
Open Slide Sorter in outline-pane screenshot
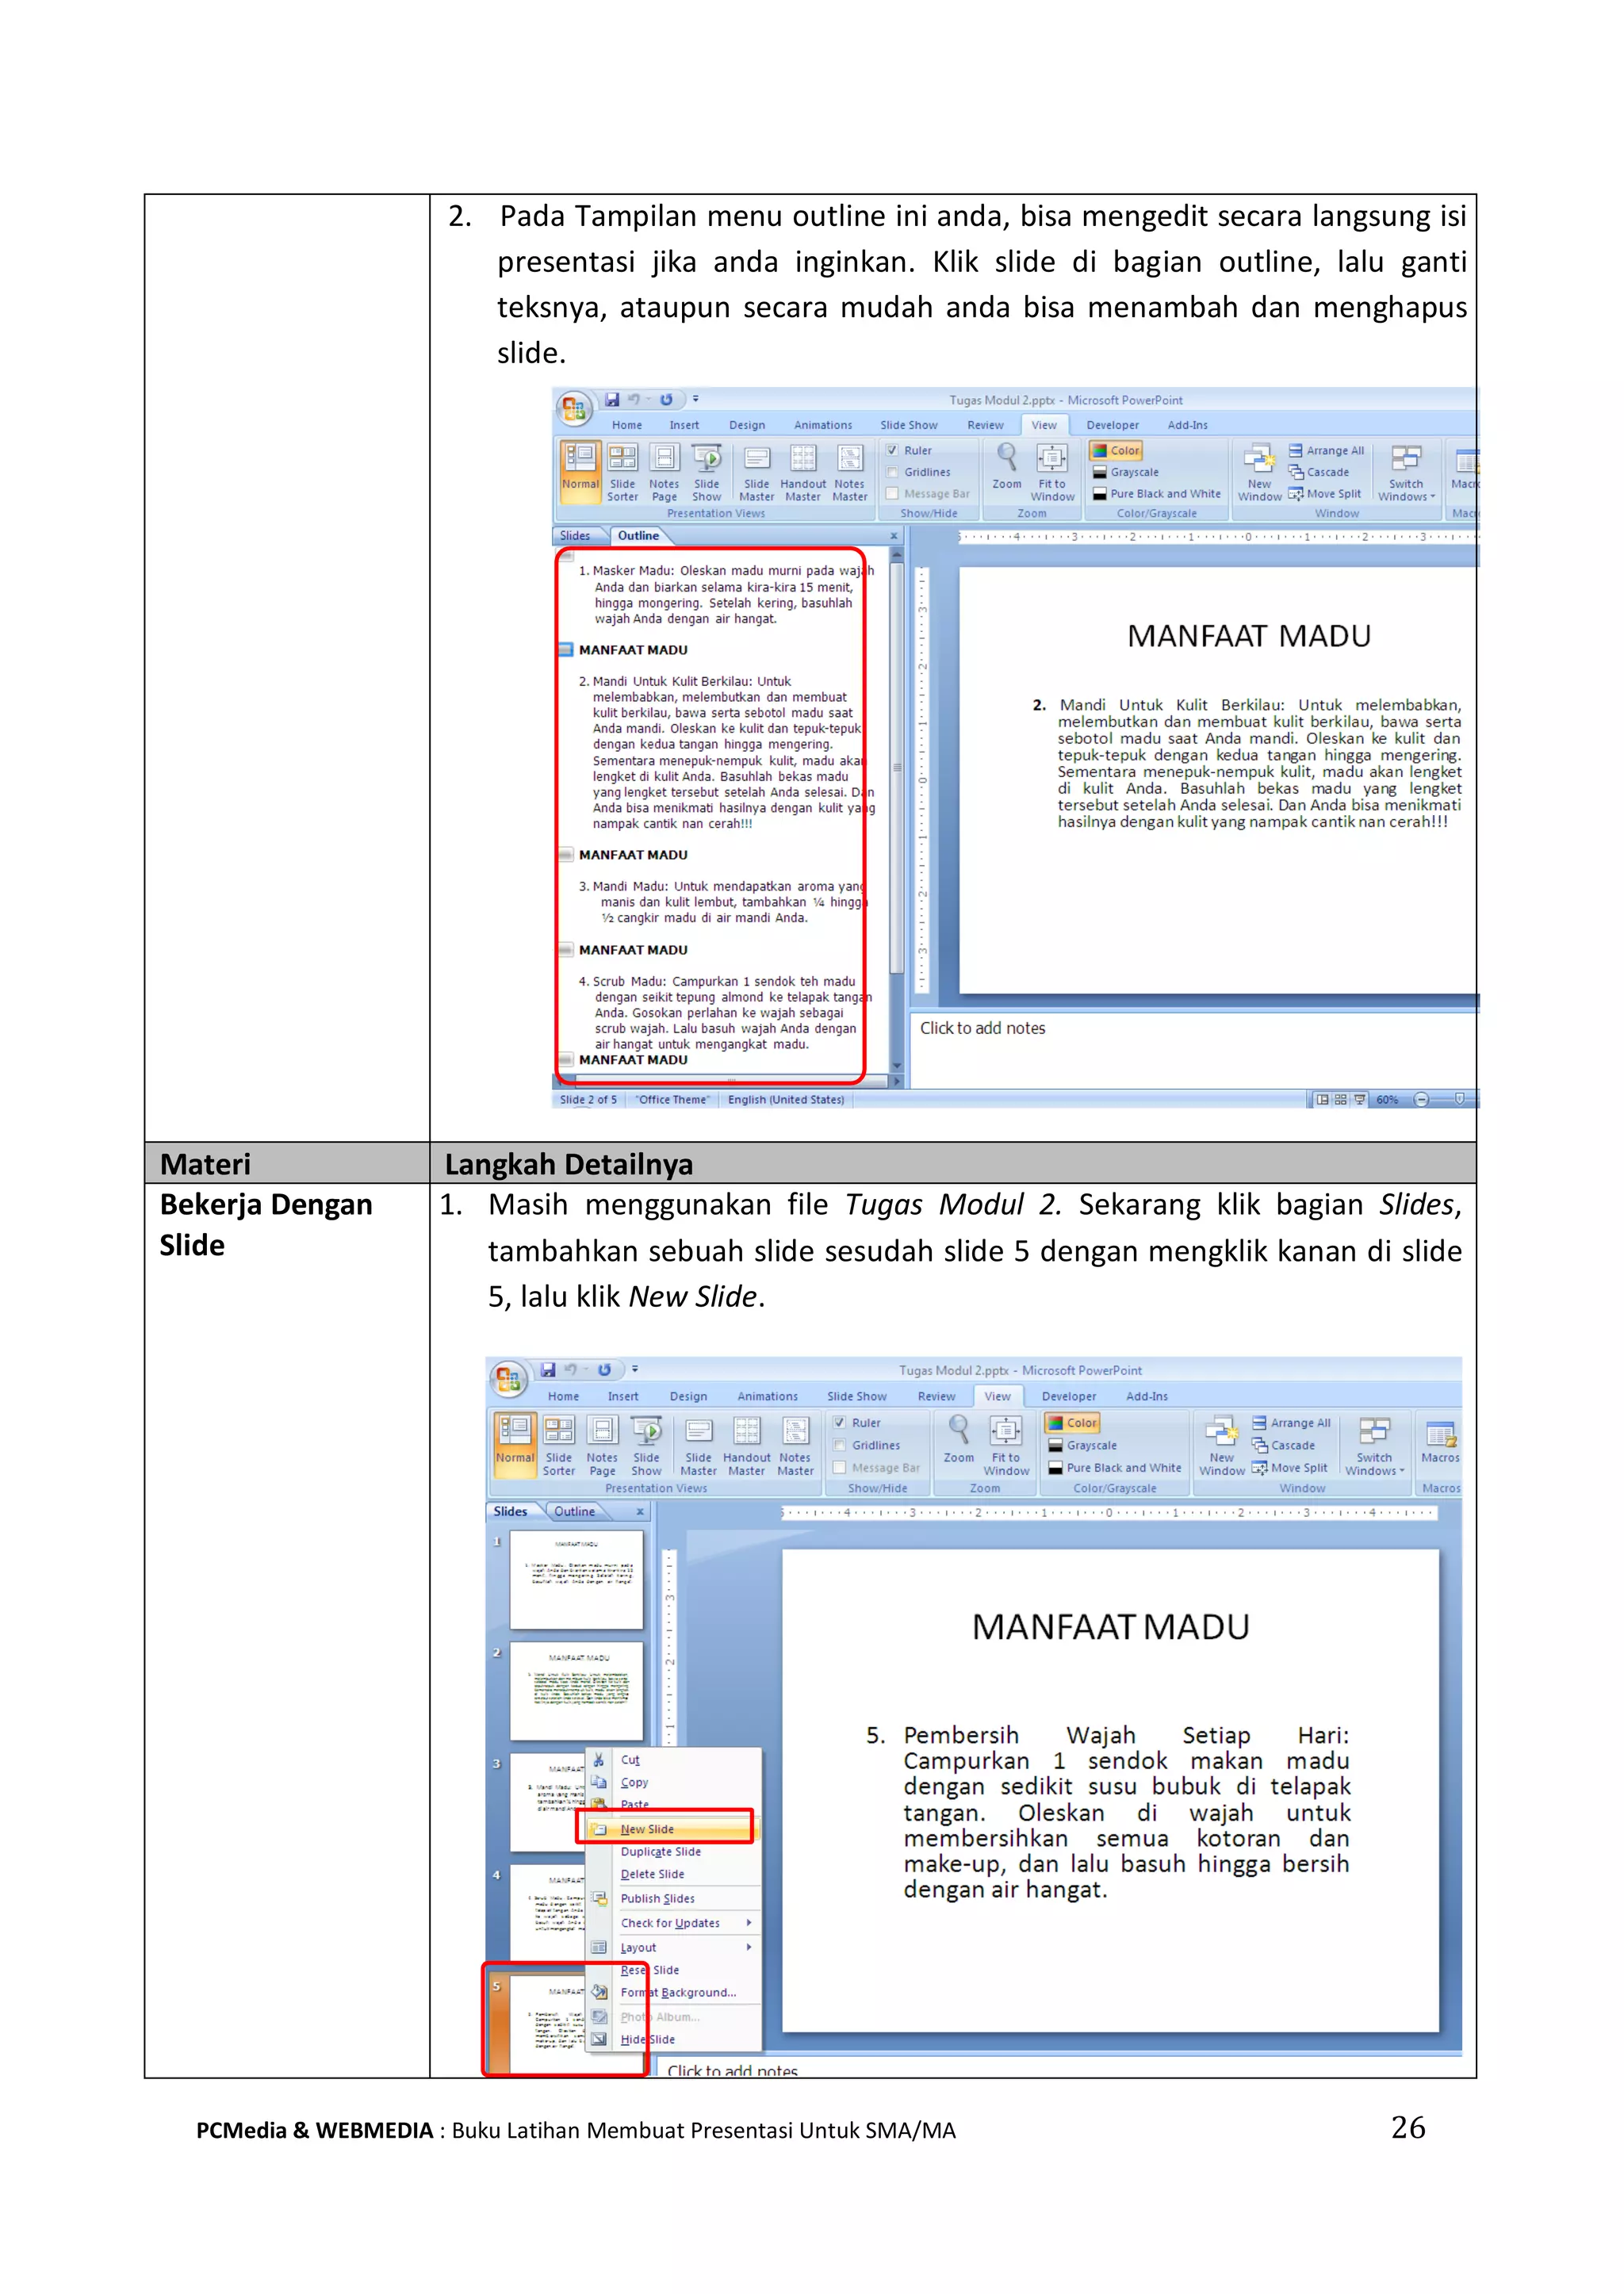click(x=622, y=472)
